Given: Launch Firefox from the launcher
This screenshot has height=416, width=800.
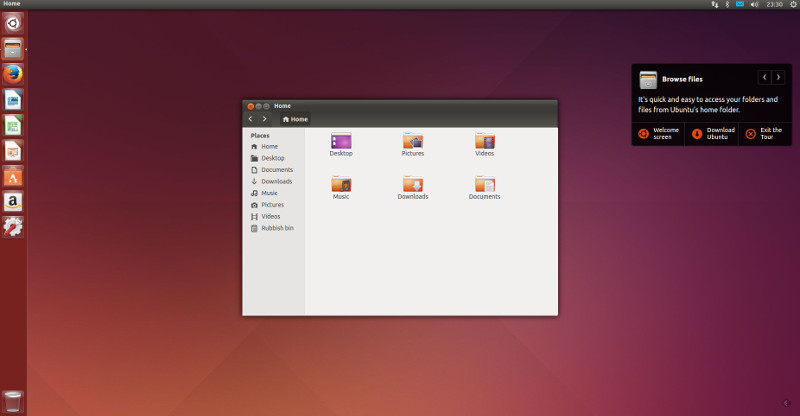Looking at the screenshot, I should 13,74.
